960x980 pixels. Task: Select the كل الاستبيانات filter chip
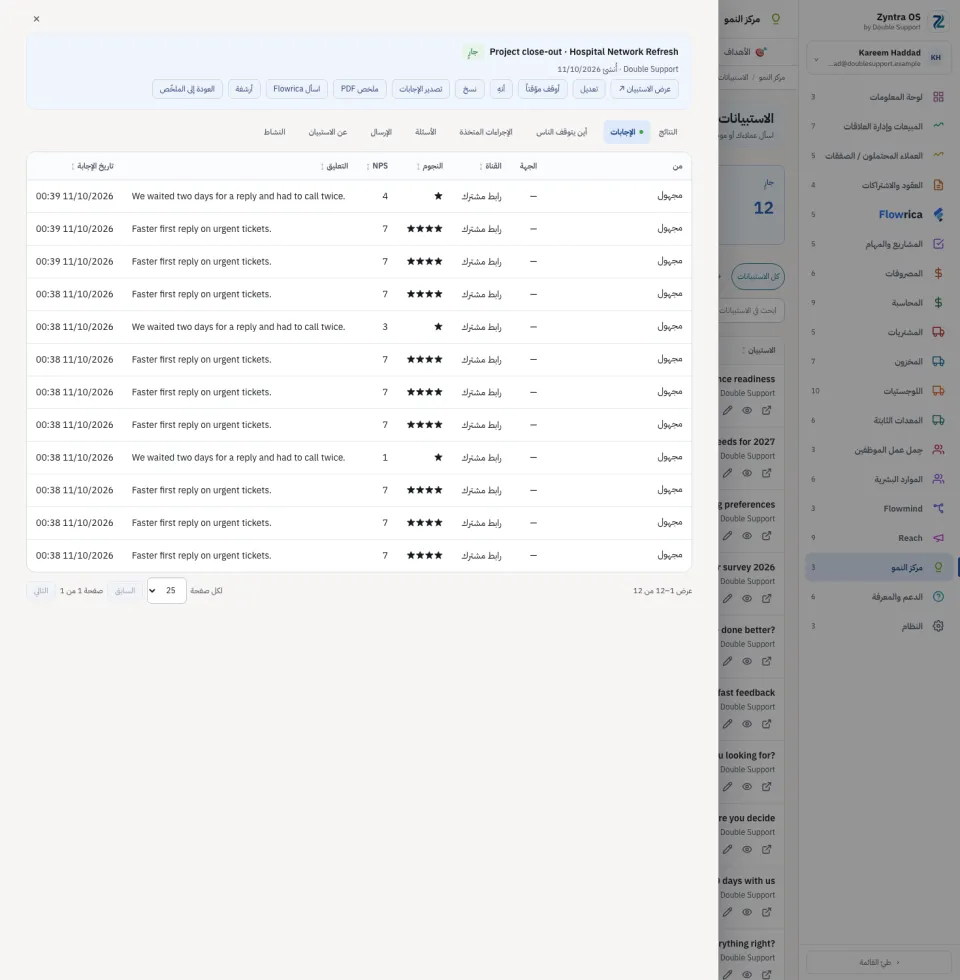(x=758, y=276)
